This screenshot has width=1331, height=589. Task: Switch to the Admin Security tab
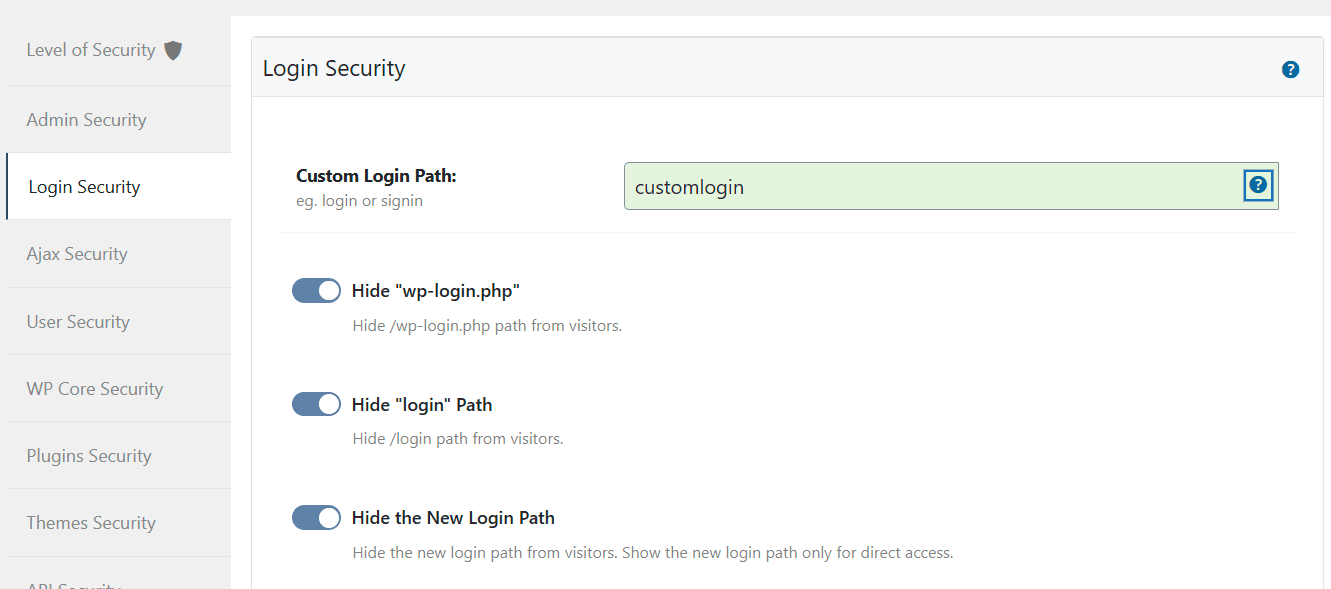point(87,120)
